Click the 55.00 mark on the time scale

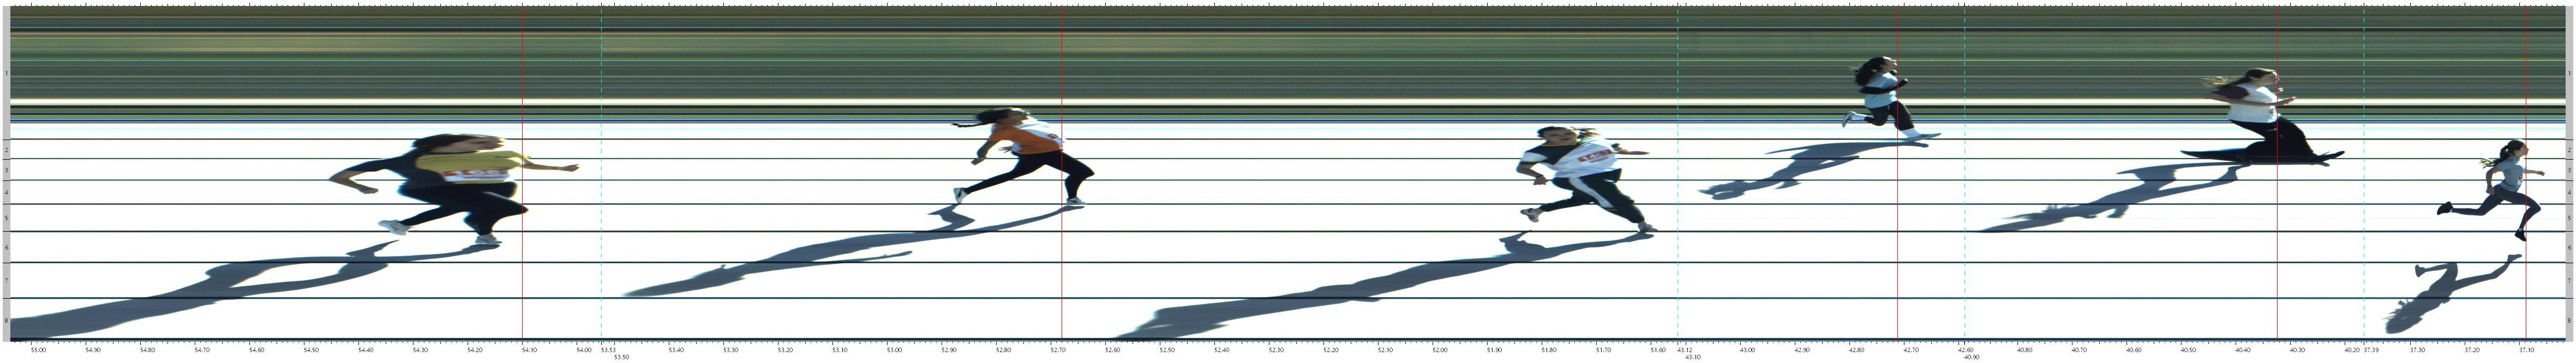pyautogui.click(x=38, y=350)
